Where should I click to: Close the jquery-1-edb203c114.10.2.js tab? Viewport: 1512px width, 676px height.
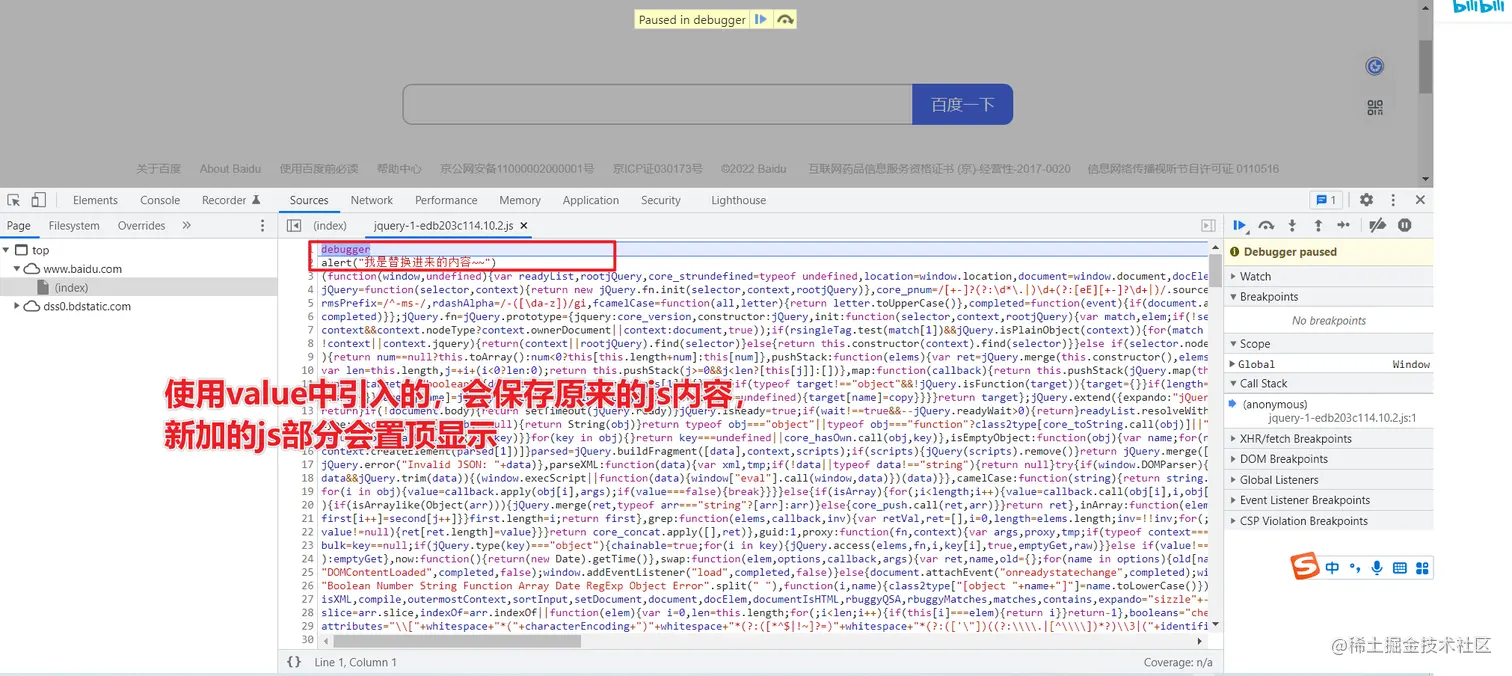click(x=524, y=226)
